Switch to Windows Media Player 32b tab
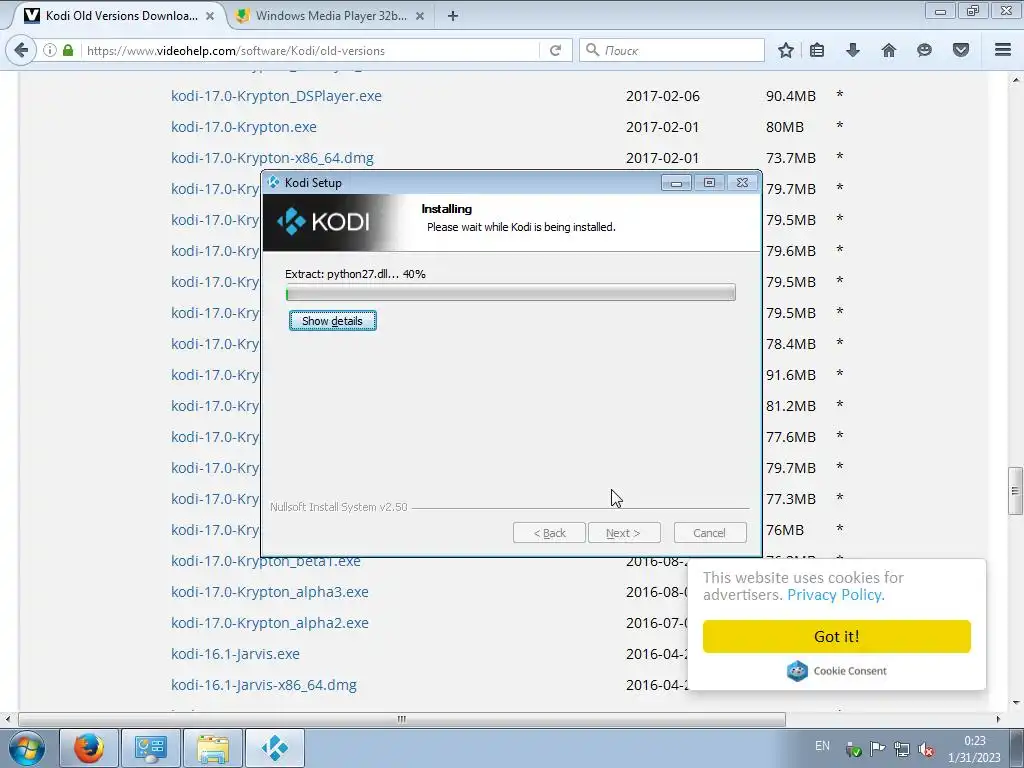This screenshot has height=768, width=1024. [x=330, y=16]
